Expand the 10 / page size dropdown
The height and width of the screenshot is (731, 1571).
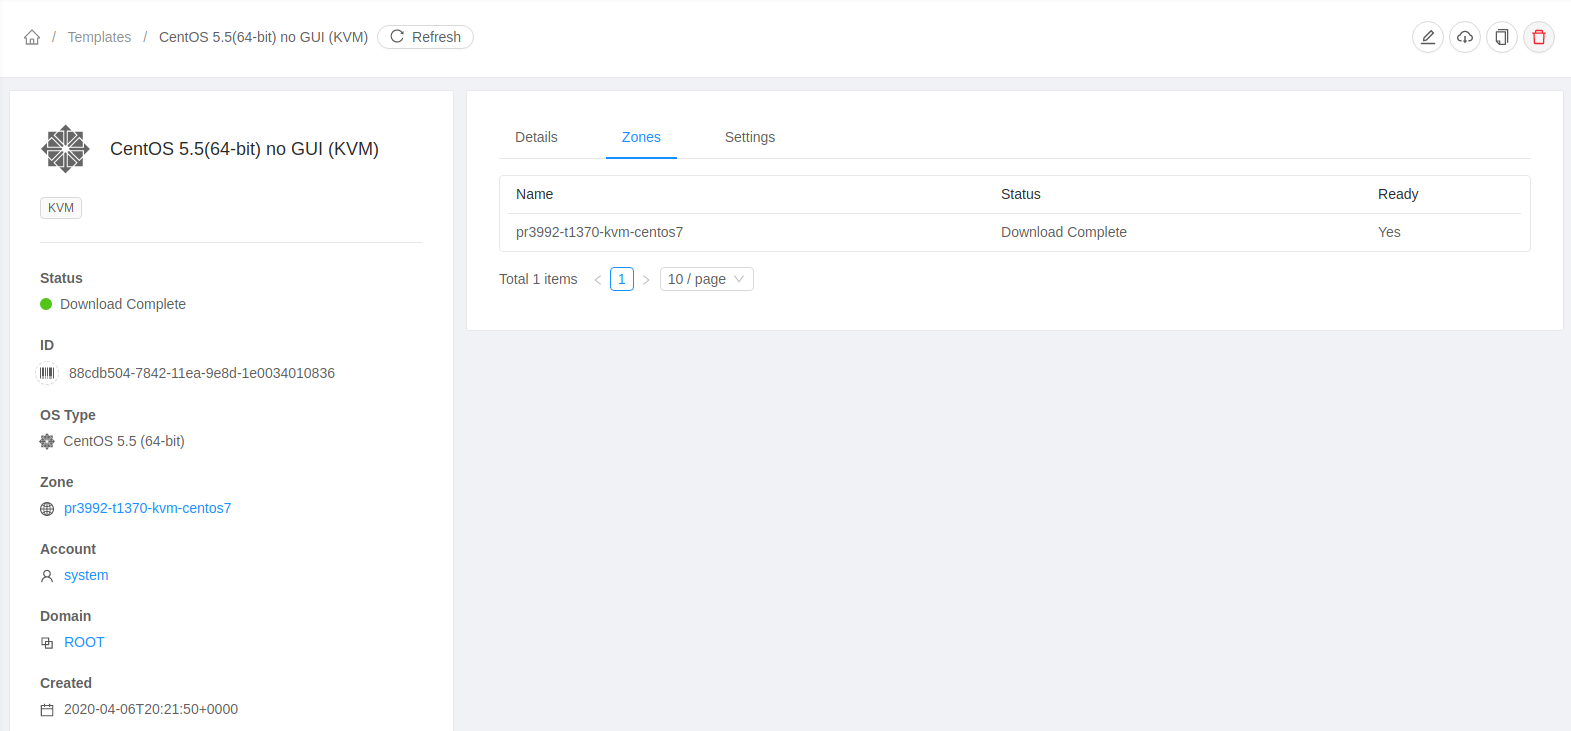[x=707, y=279]
